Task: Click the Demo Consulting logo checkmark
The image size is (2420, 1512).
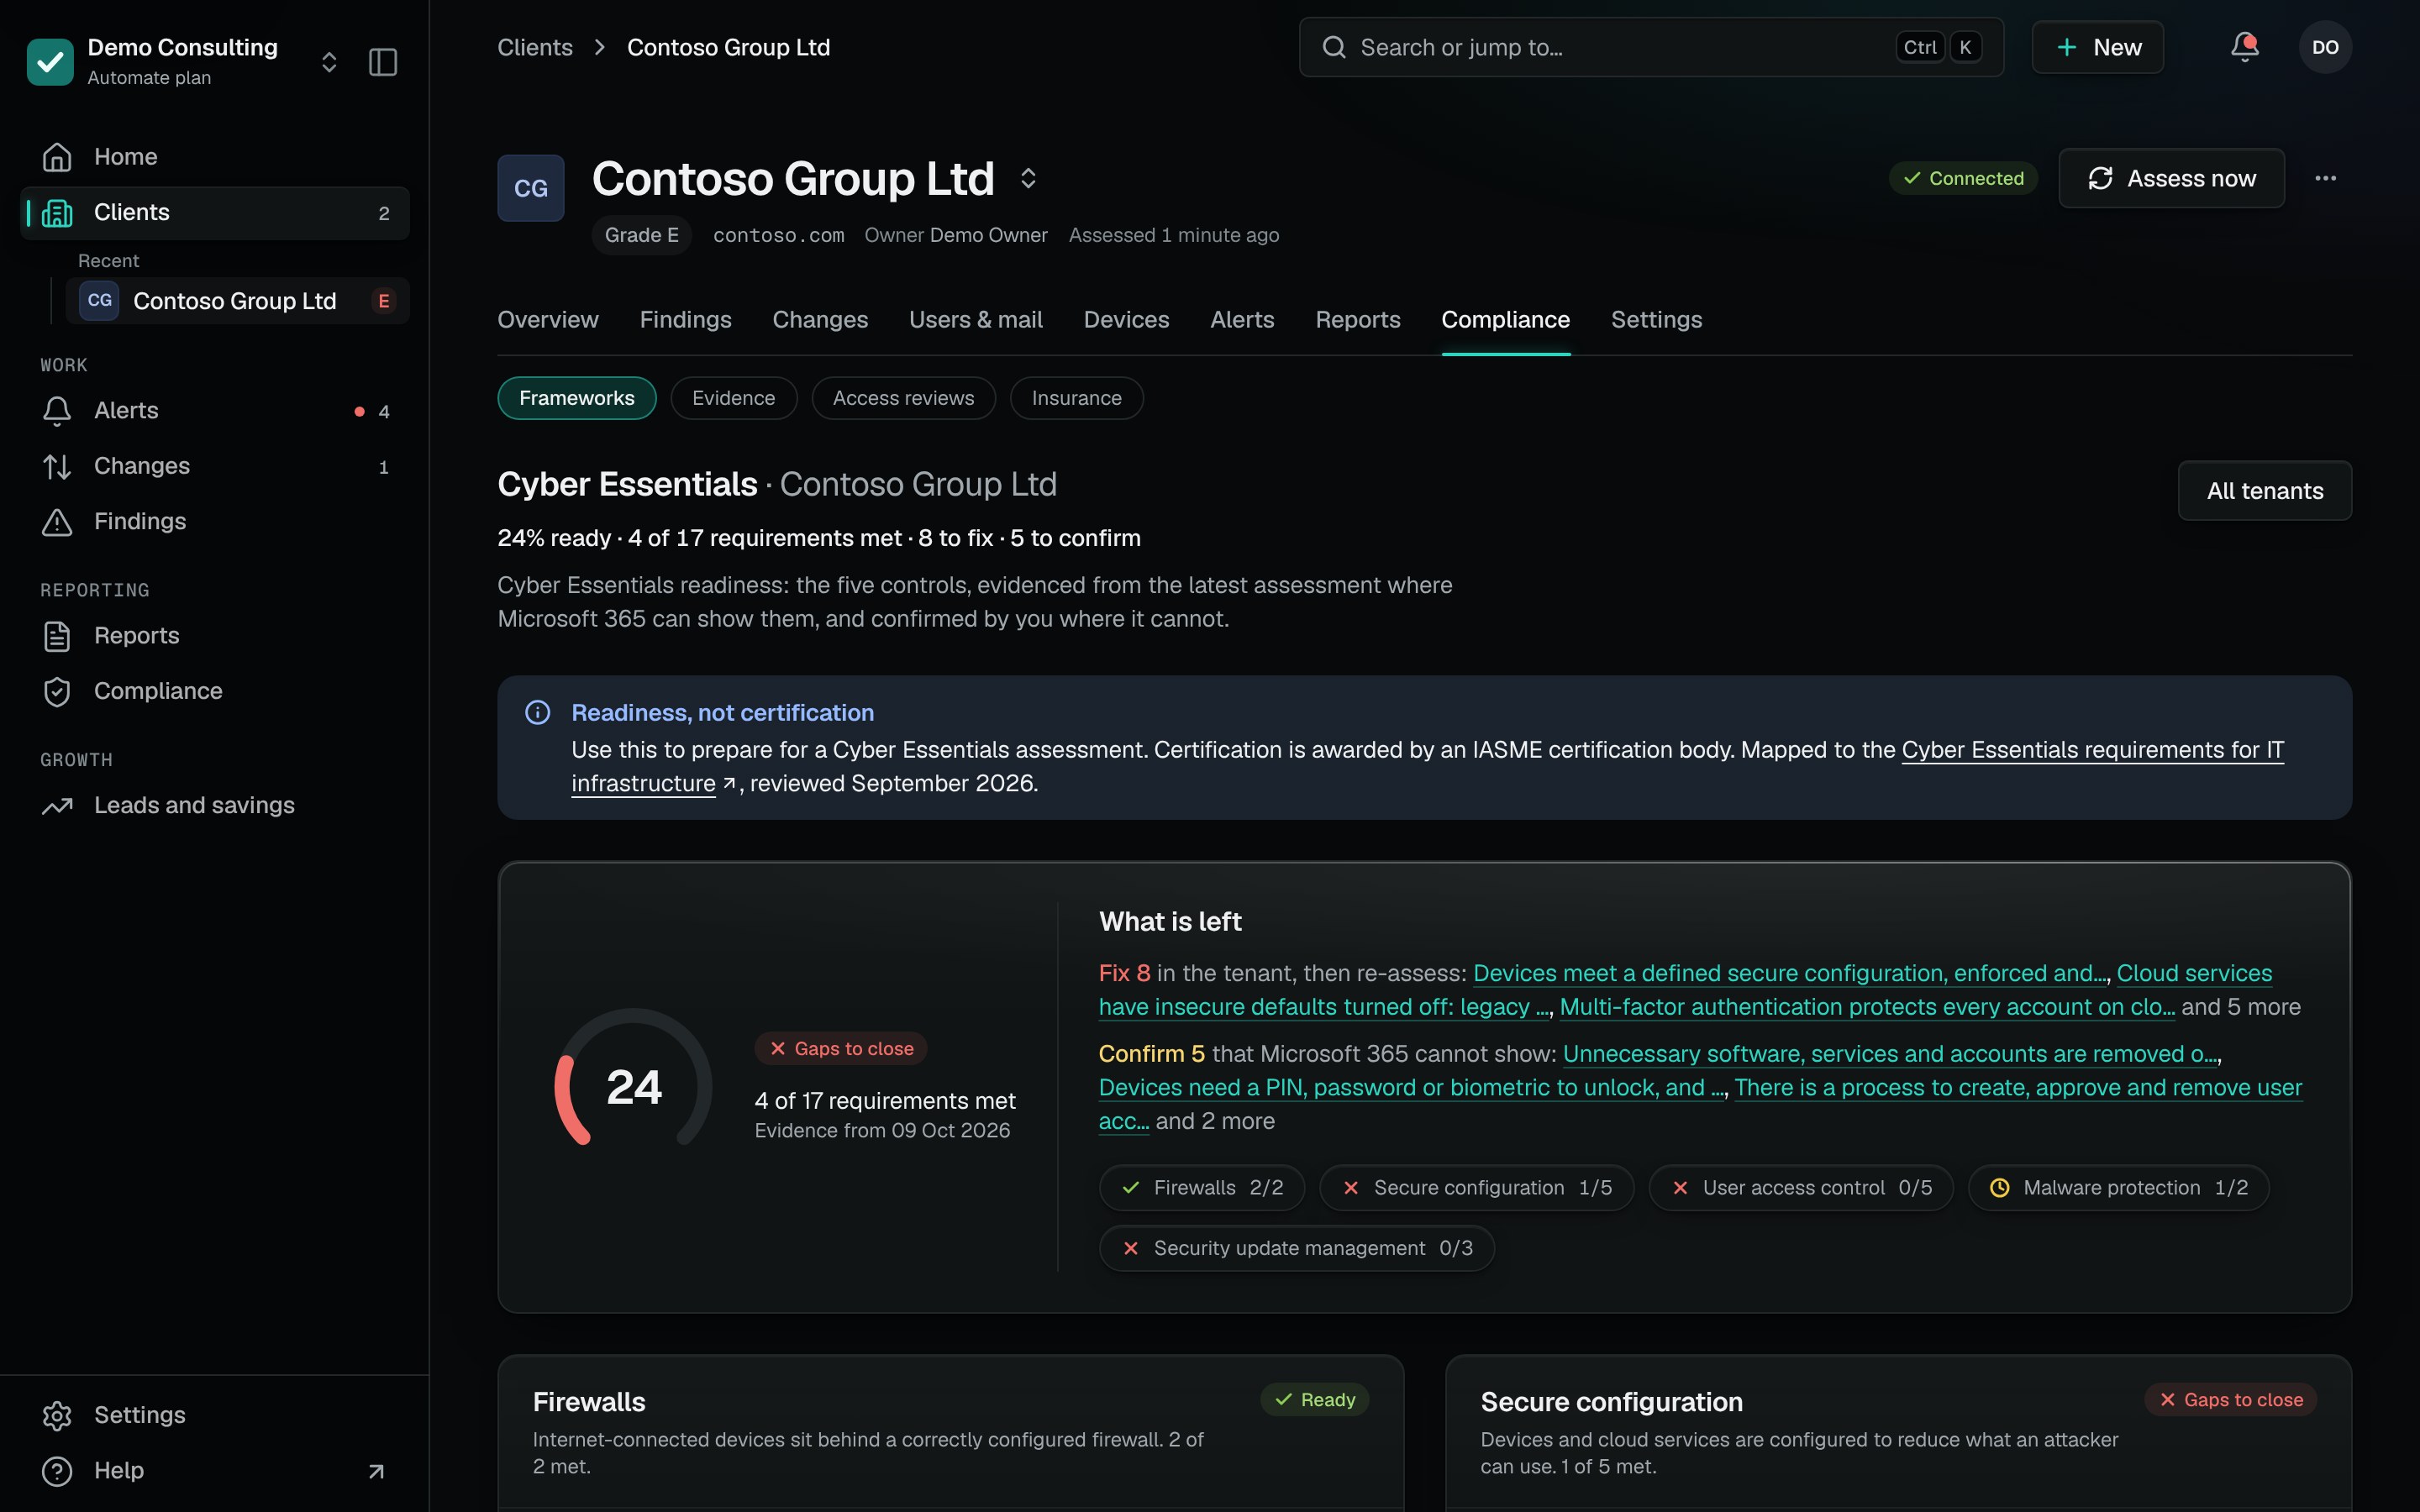Action: (50, 62)
